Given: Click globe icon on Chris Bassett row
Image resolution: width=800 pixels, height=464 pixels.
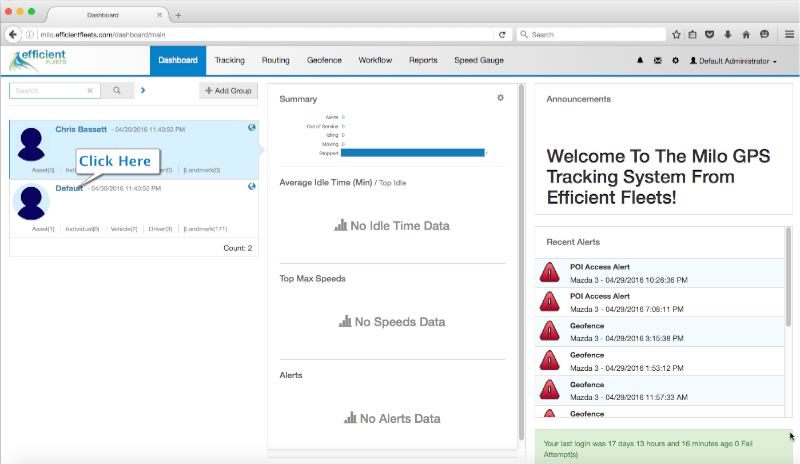Looking at the screenshot, I should point(252,128).
